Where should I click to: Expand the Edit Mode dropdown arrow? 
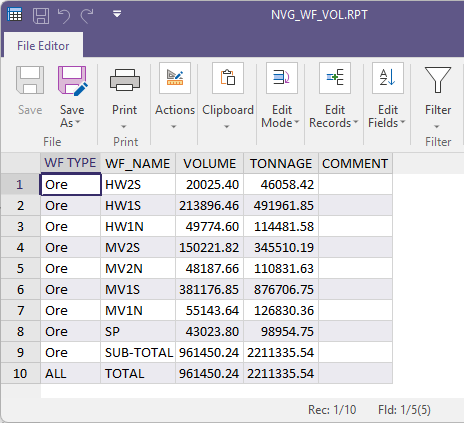(x=296, y=122)
